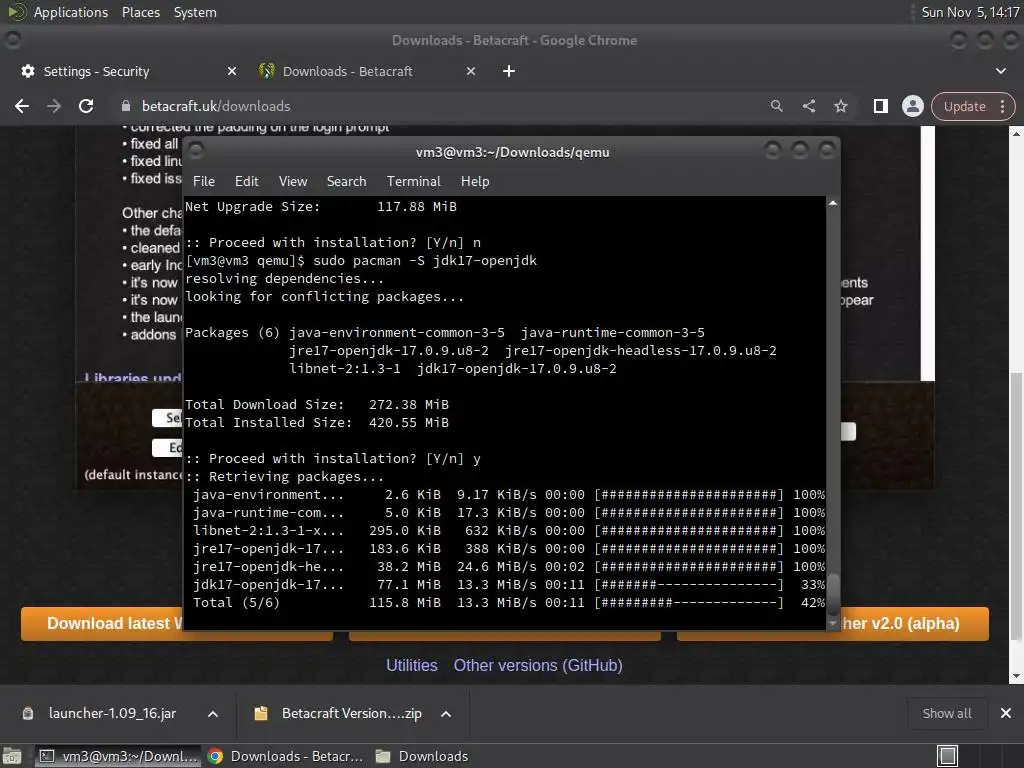
Task: Open Chrome side panel
Action: point(880,106)
